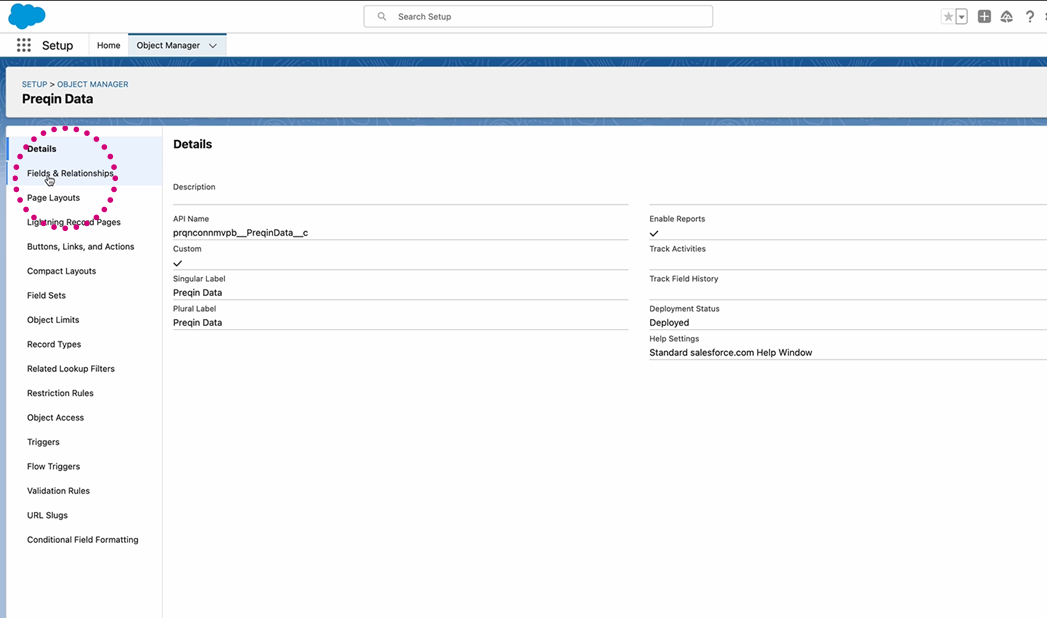The height and width of the screenshot is (618, 1047).
Task: Click the Enable Reports checkmark
Action: pos(654,234)
